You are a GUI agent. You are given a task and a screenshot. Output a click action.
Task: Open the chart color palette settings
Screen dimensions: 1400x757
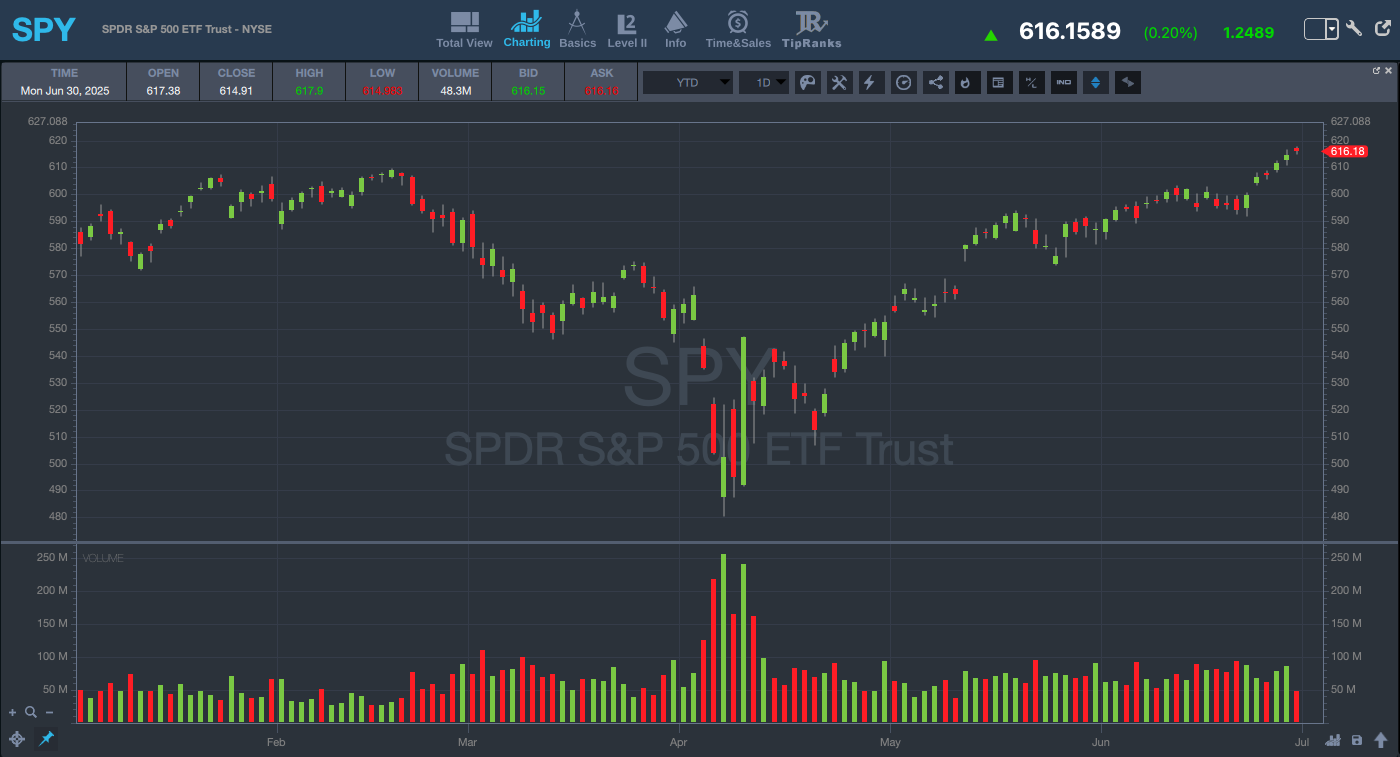[808, 83]
